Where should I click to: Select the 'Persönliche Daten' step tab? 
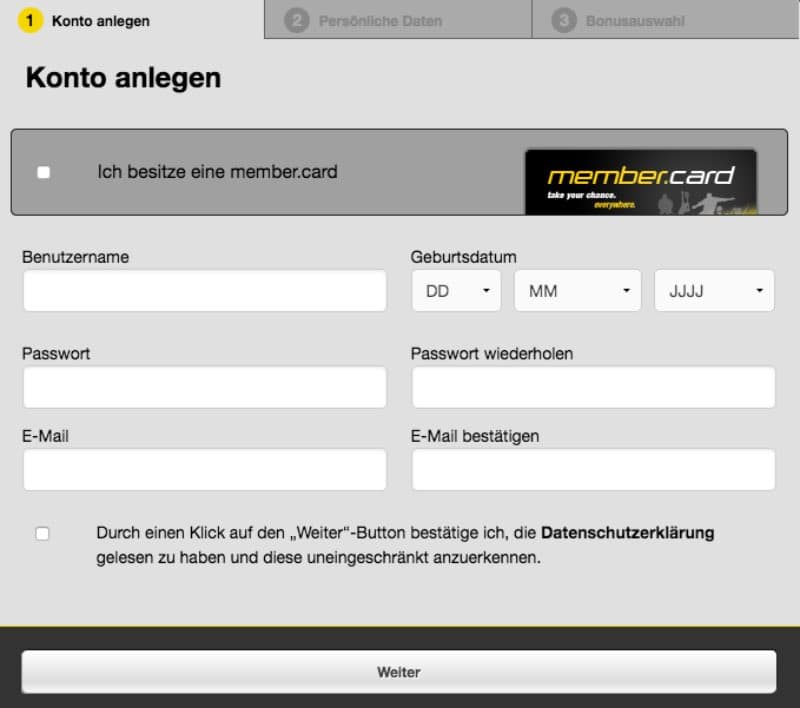point(398,19)
